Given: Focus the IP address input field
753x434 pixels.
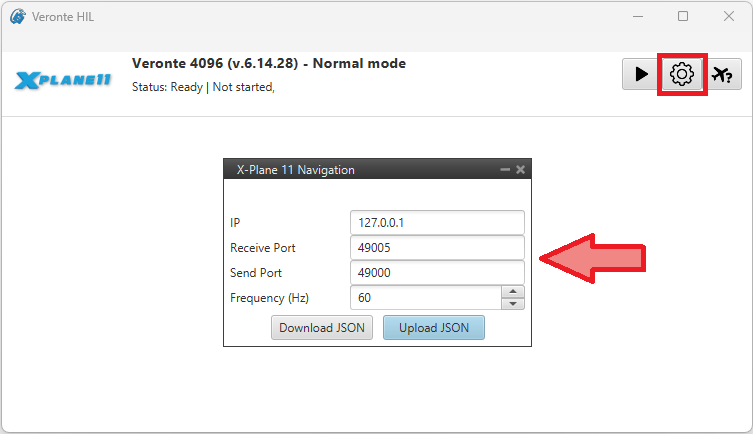Looking at the screenshot, I should (437, 222).
